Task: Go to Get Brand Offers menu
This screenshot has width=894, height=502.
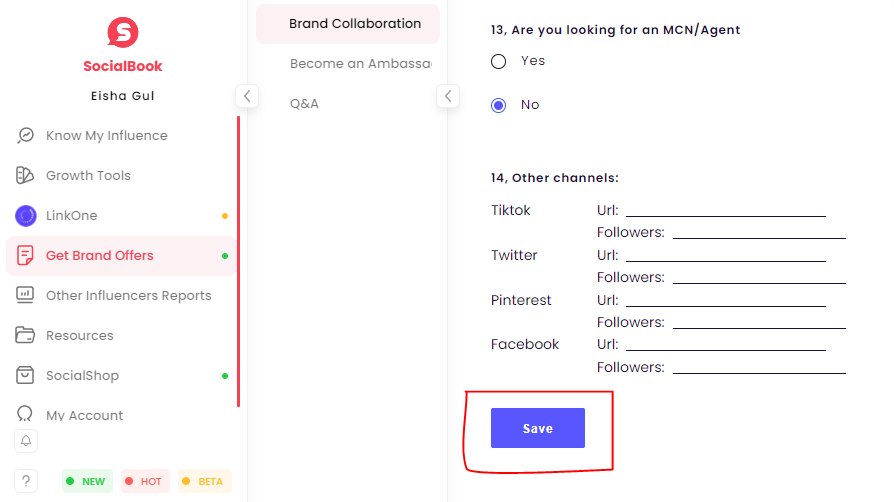Action: 100,256
